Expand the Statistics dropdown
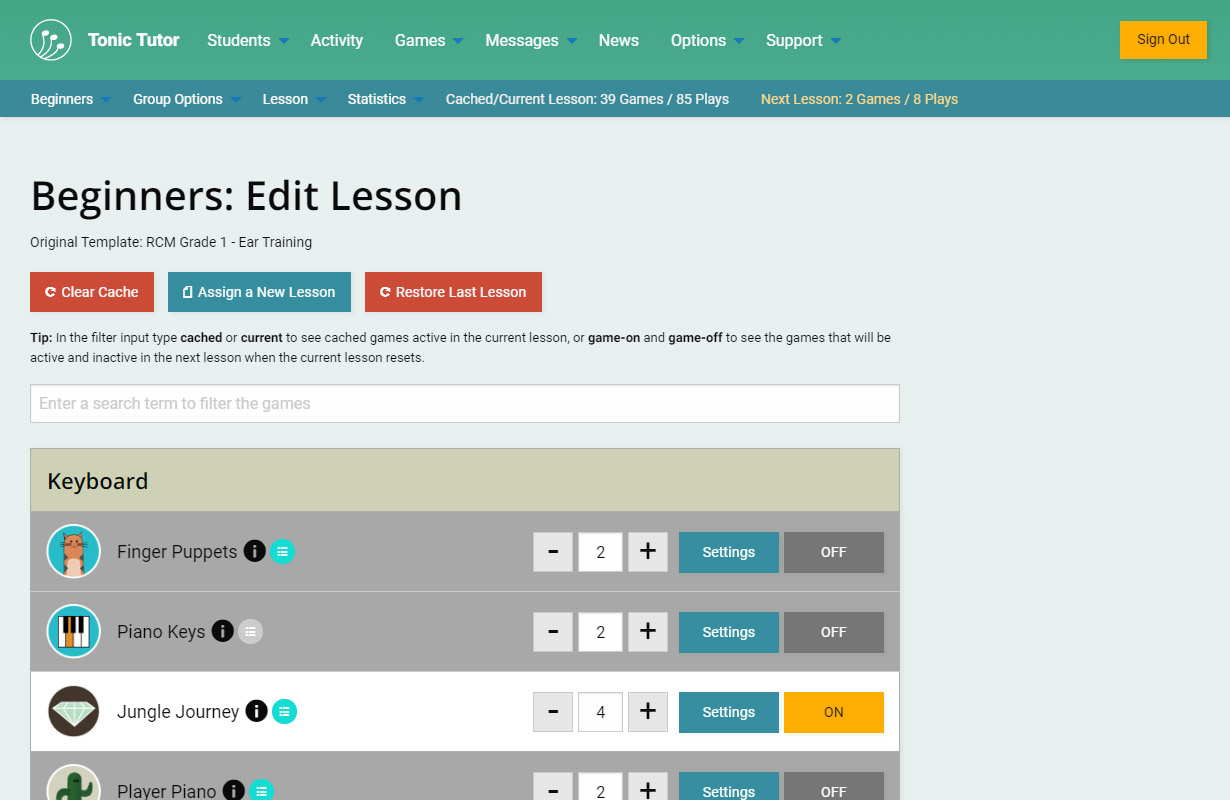 click(x=385, y=99)
